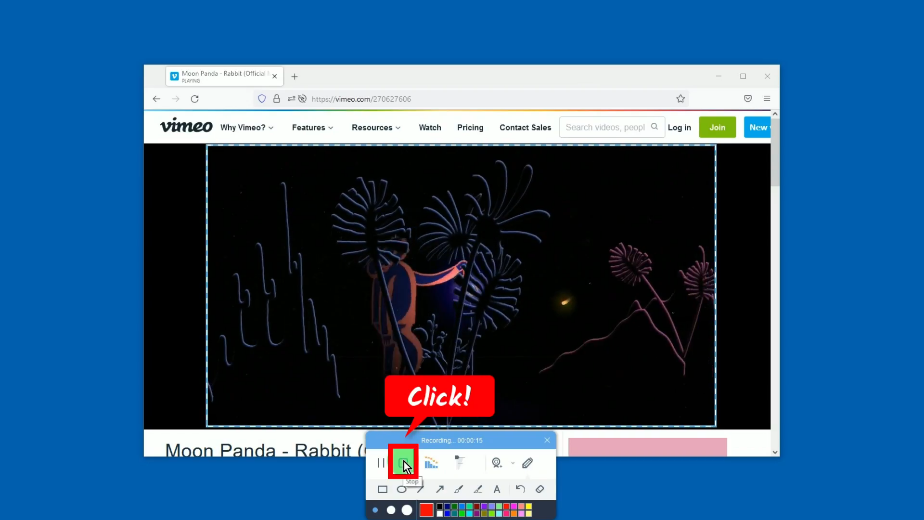Click the large current-color red swatch
924x520 pixels.
tap(427, 510)
